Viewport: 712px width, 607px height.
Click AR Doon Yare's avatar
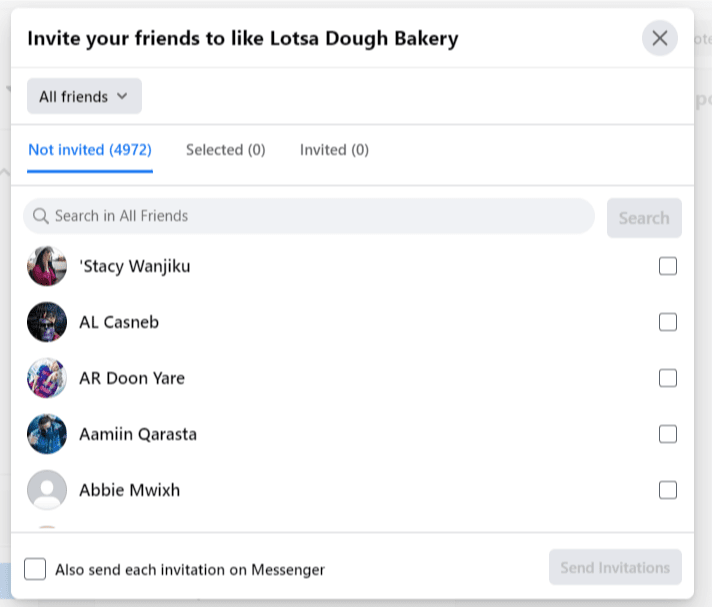click(x=47, y=378)
